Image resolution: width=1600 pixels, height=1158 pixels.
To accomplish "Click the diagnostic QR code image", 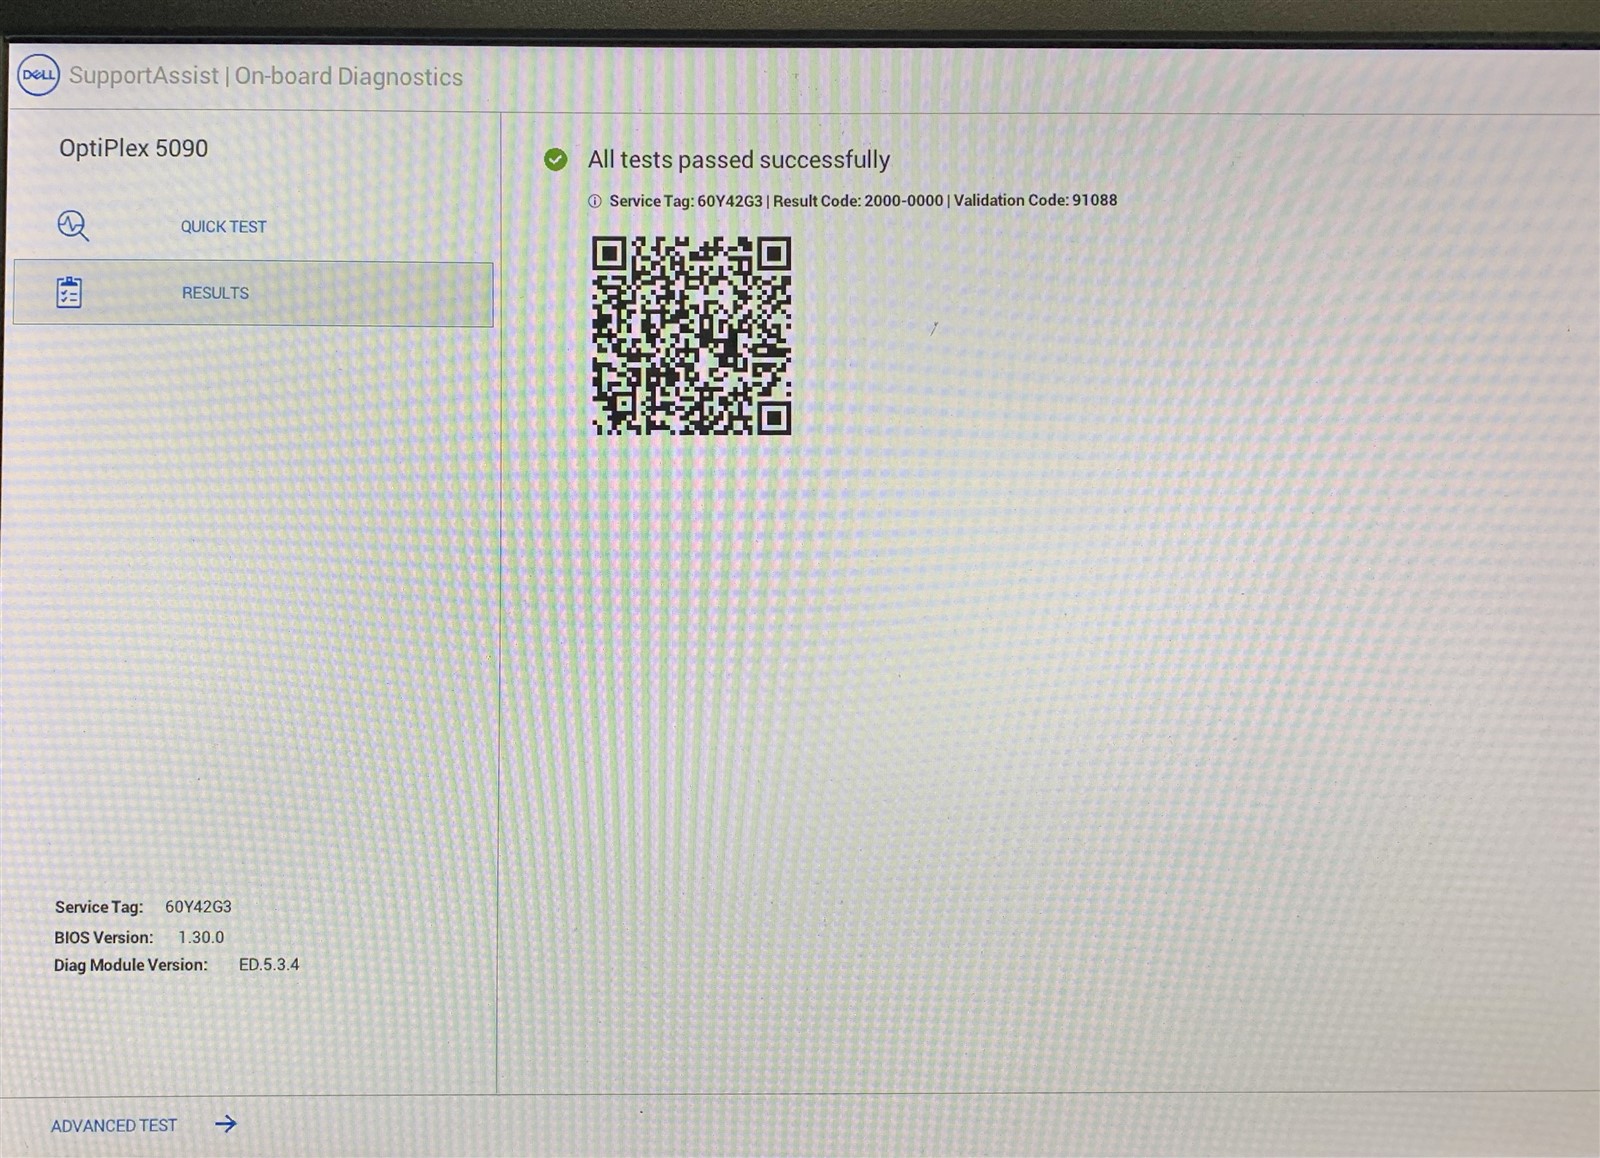I will pos(691,335).
